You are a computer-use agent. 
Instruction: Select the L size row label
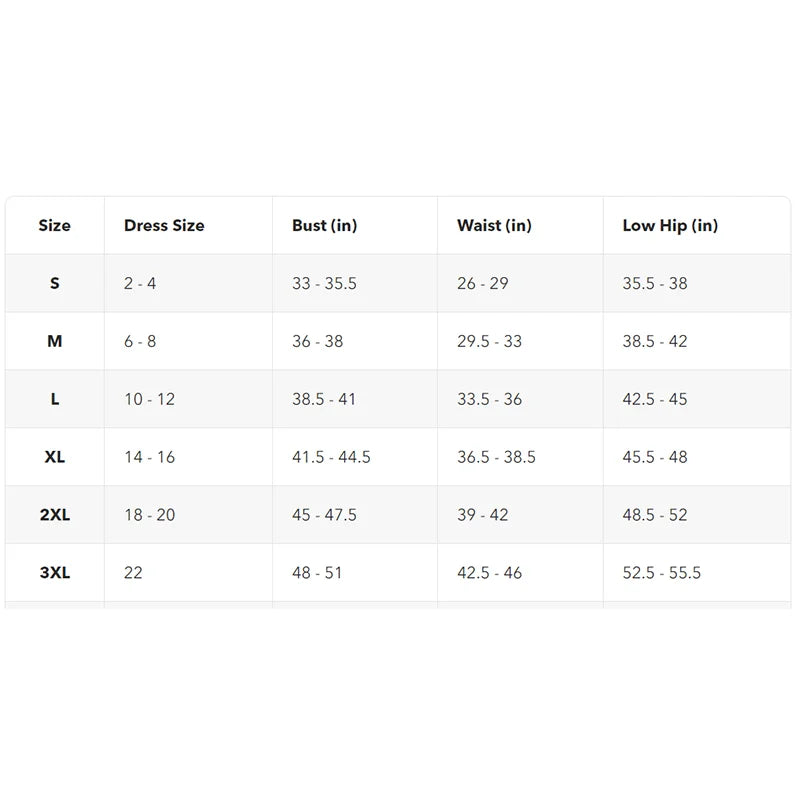(x=55, y=400)
